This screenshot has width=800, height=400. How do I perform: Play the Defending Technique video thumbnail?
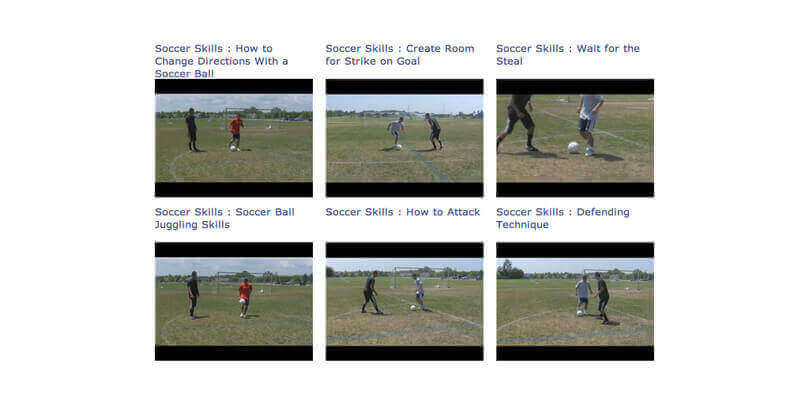pos(575,302)
